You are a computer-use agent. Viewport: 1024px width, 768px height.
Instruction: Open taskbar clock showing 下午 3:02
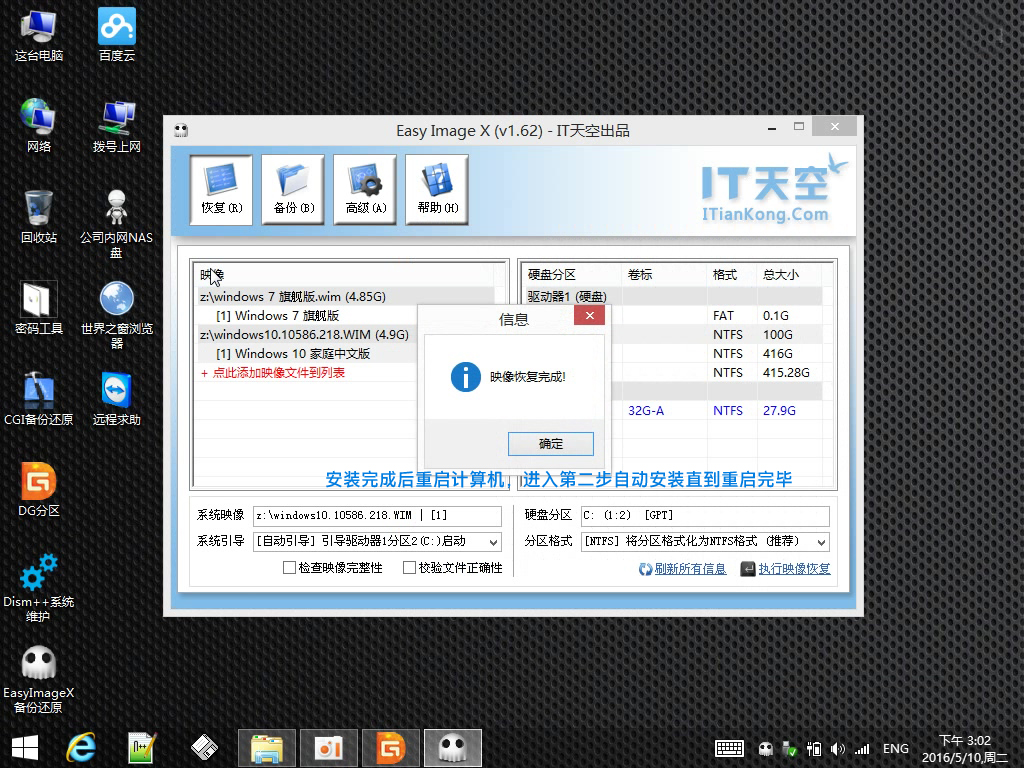coord(965,749)
